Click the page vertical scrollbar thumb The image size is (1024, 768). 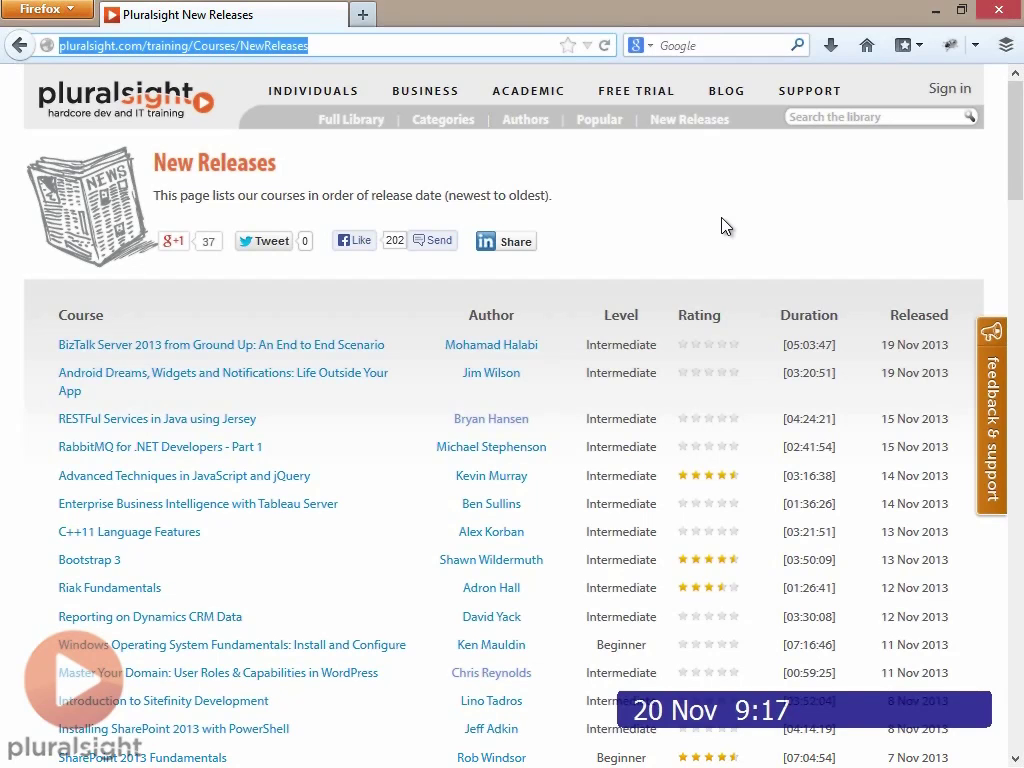point(1016,140)
